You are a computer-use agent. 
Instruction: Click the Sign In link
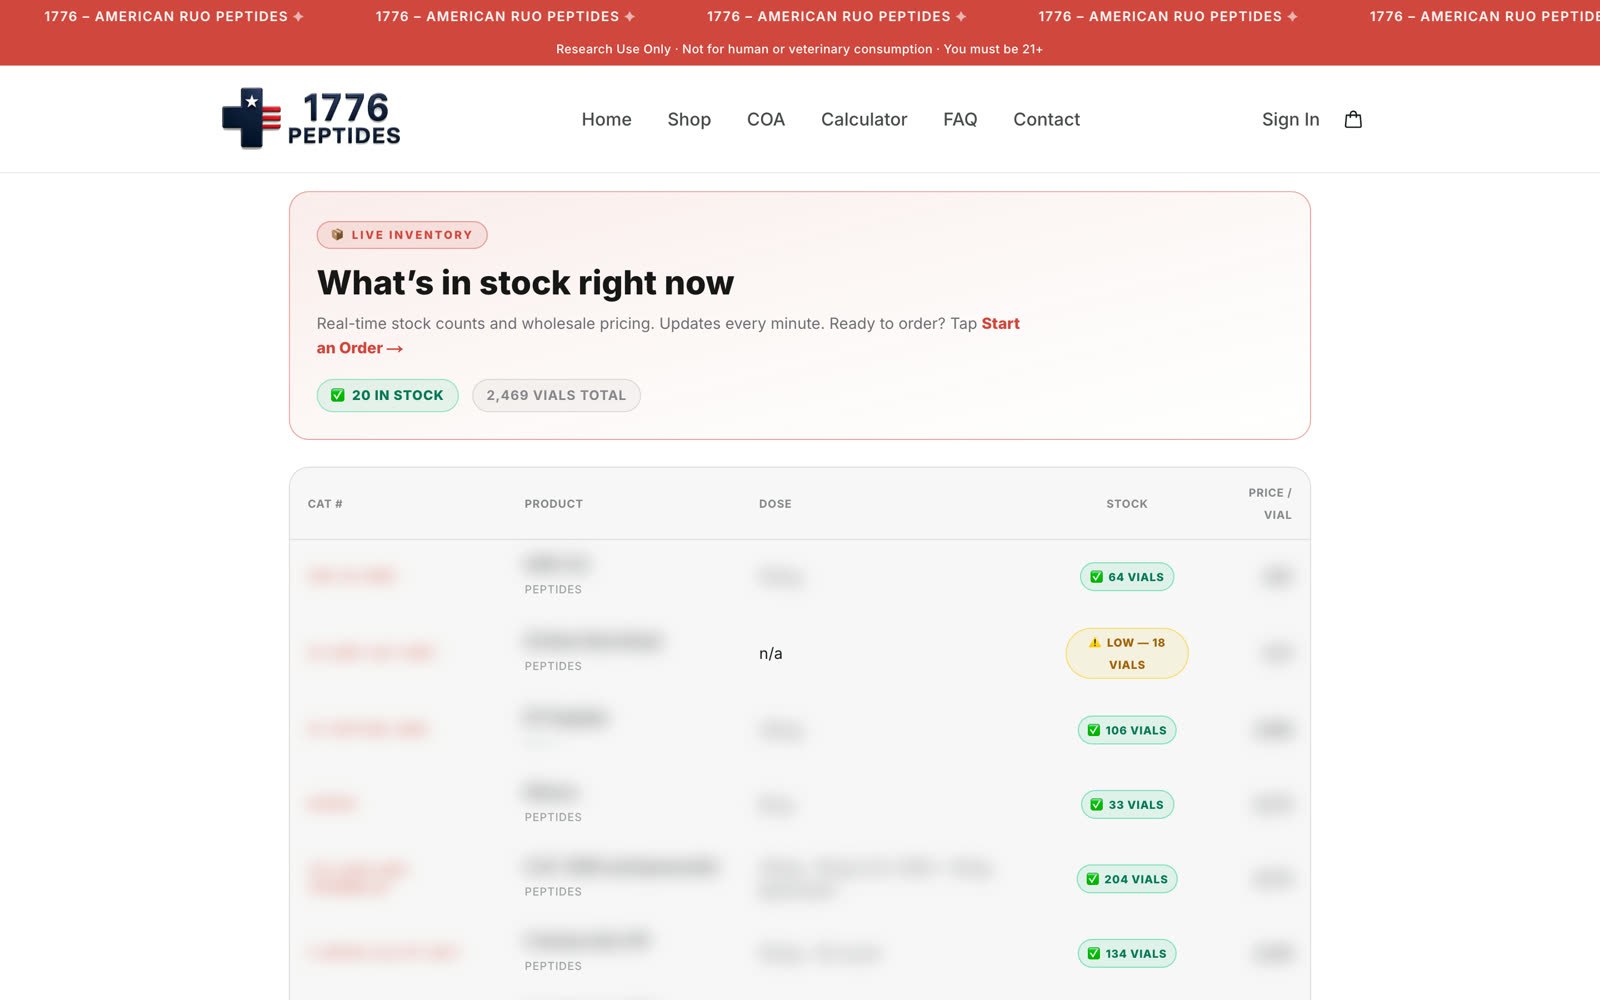point(1290,119)
